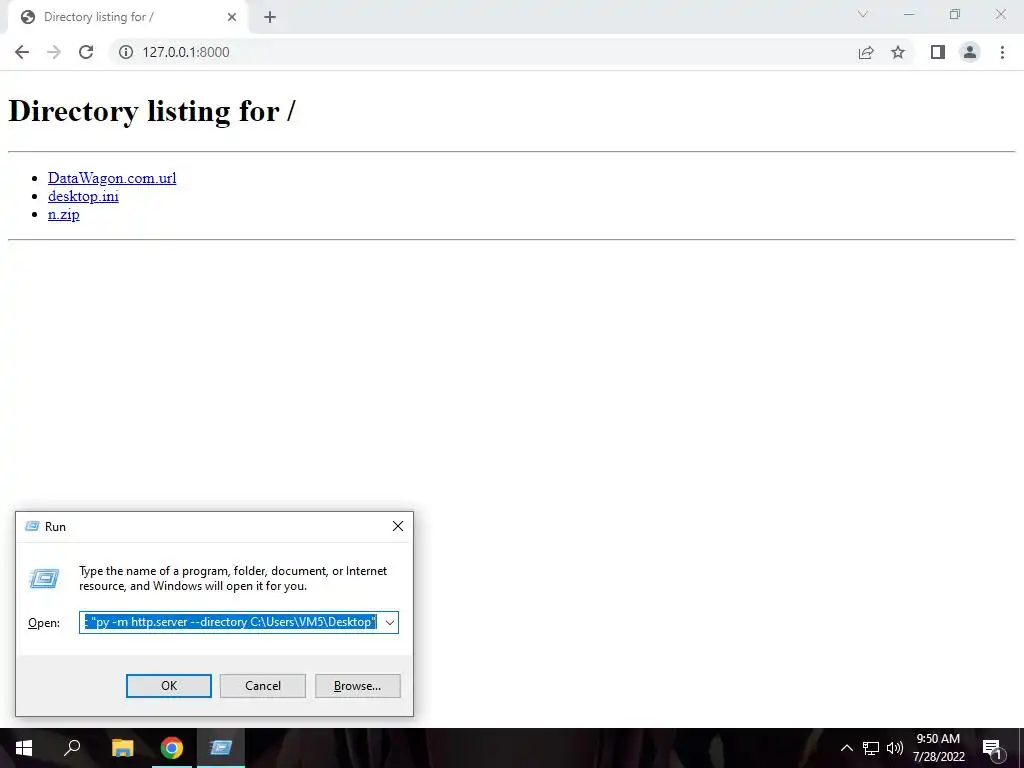Close the Directory listing tab
Image resolution: width=1024 pixels, height=768 pixels.
(x=232, y=17)
